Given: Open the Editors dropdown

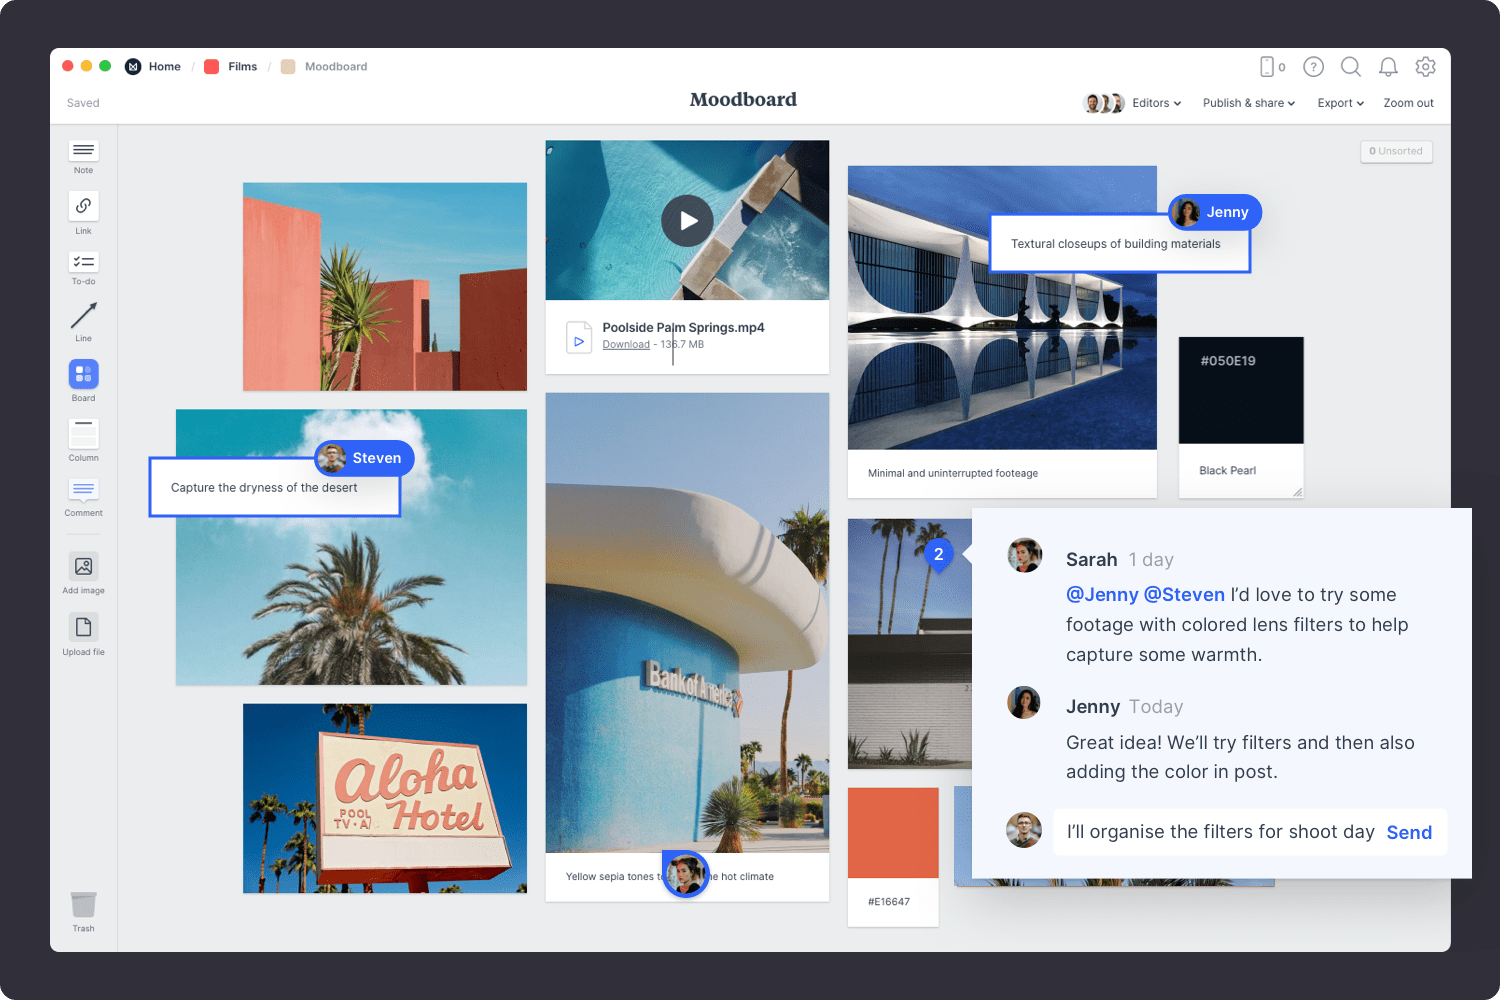Looking at the screenshot, I should point(1156,103).
